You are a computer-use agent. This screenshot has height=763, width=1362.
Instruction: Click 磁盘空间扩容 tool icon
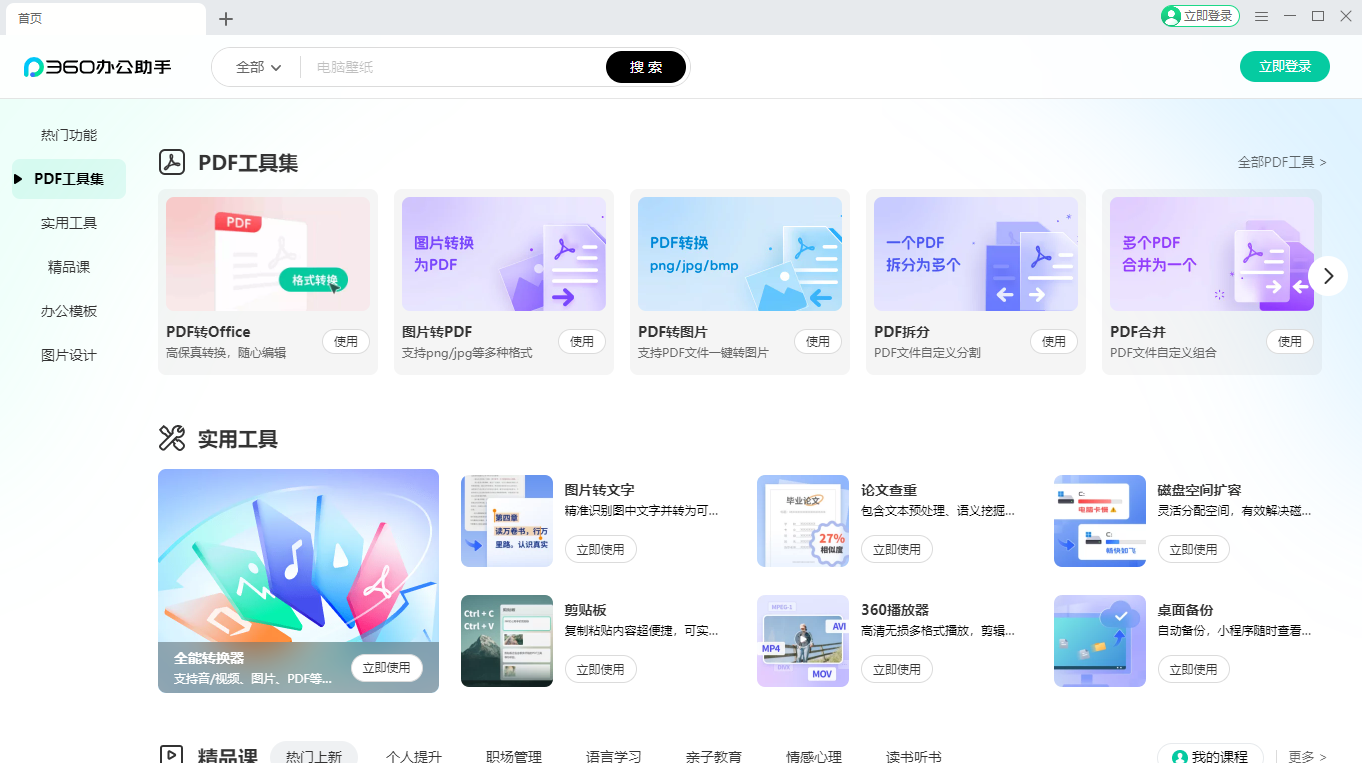click(x=1100, y=521)
